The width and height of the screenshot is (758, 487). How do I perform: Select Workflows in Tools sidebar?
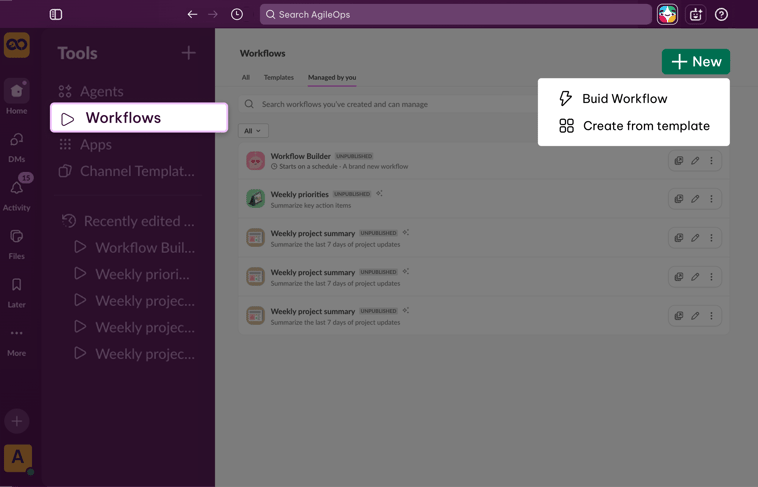point(139,118)
